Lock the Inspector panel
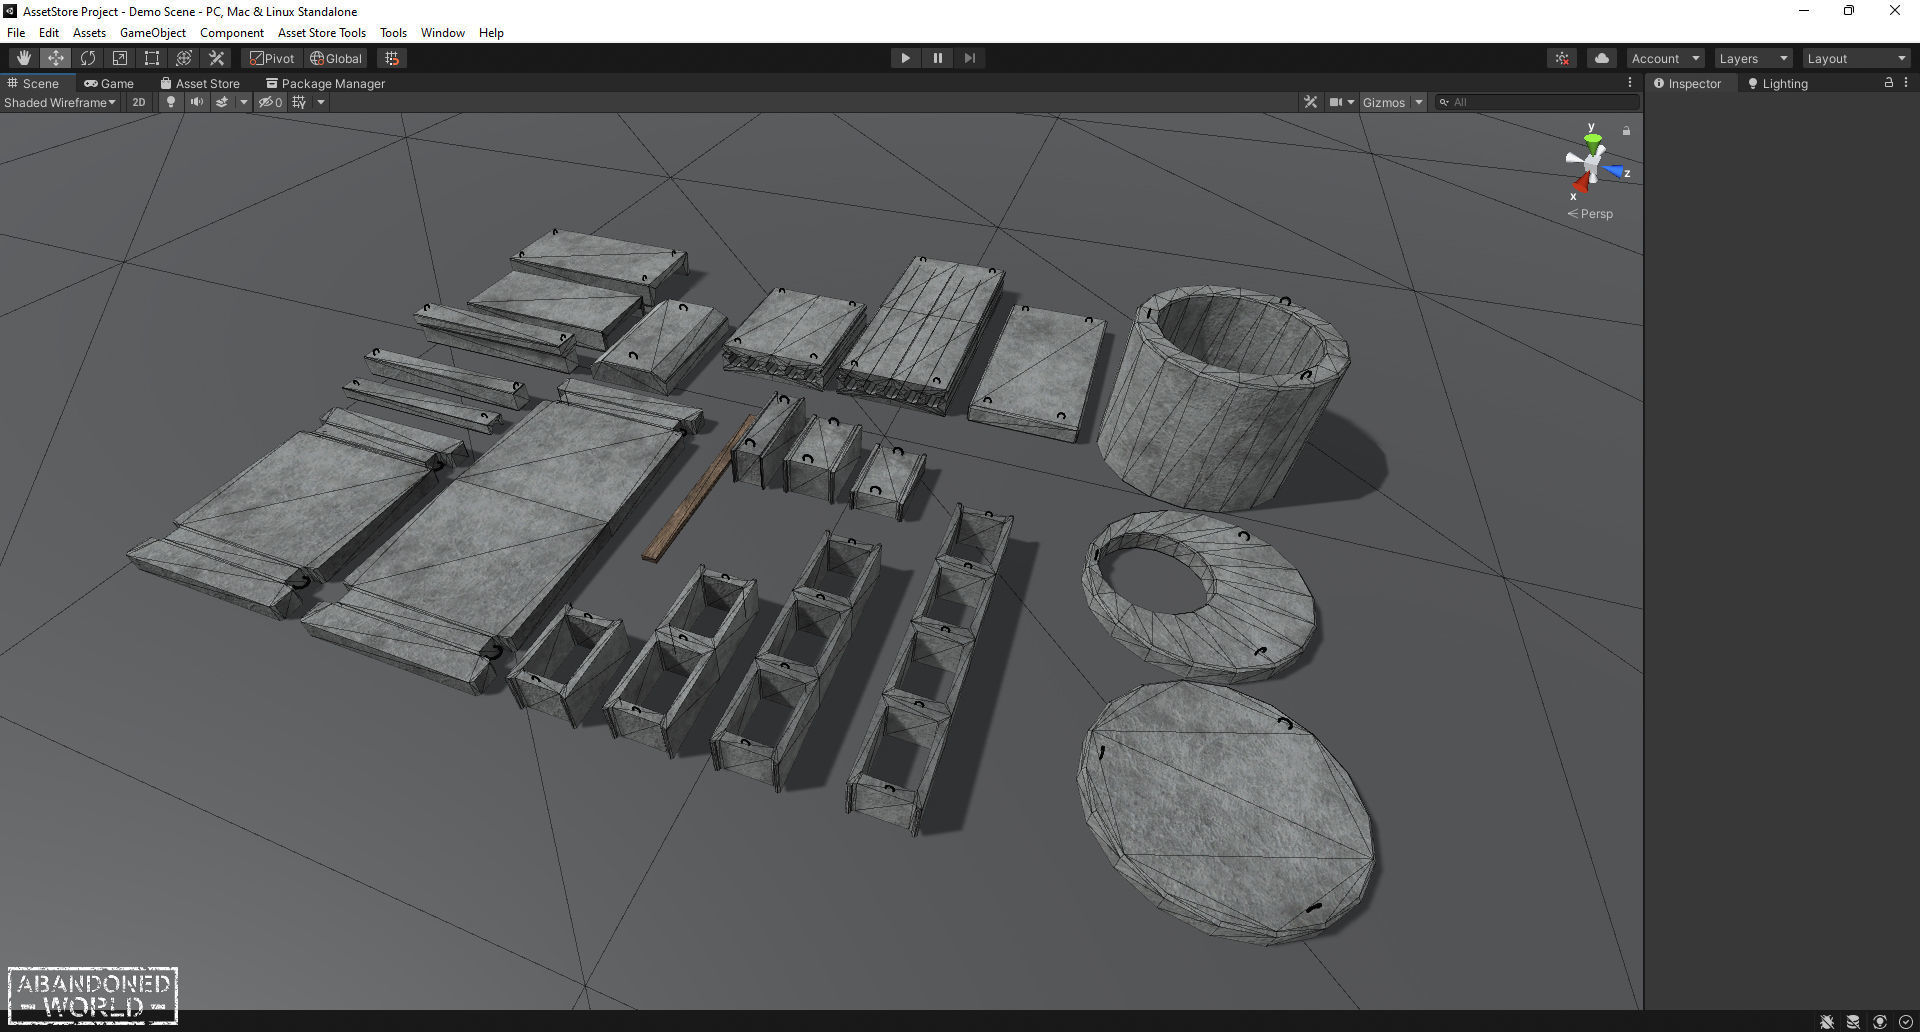The width and height of the screenshot is (1920, 1032). click(1889, 83)
